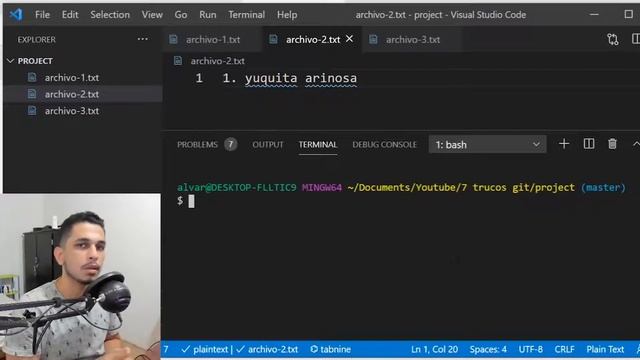640x360 pixels.
Task: Close the archivo-2.txt tab
Action: click(x=349, y=39)
